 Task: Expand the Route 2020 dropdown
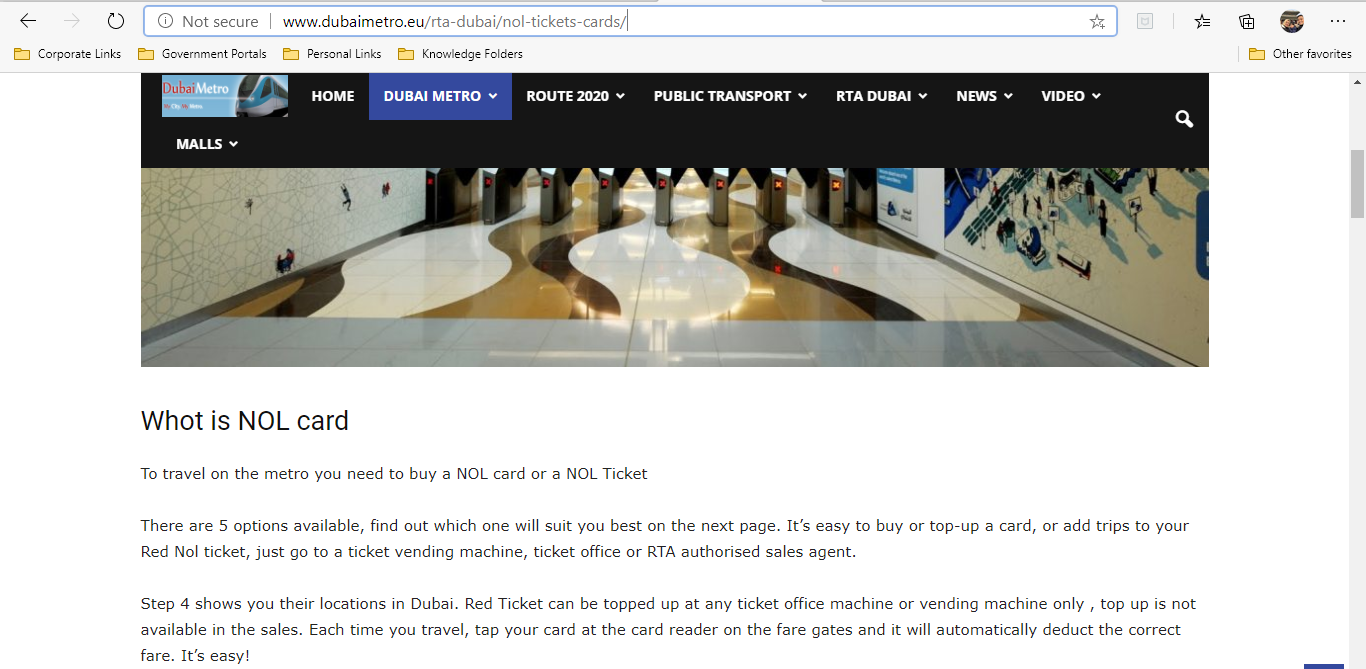[x=576, y=96]
